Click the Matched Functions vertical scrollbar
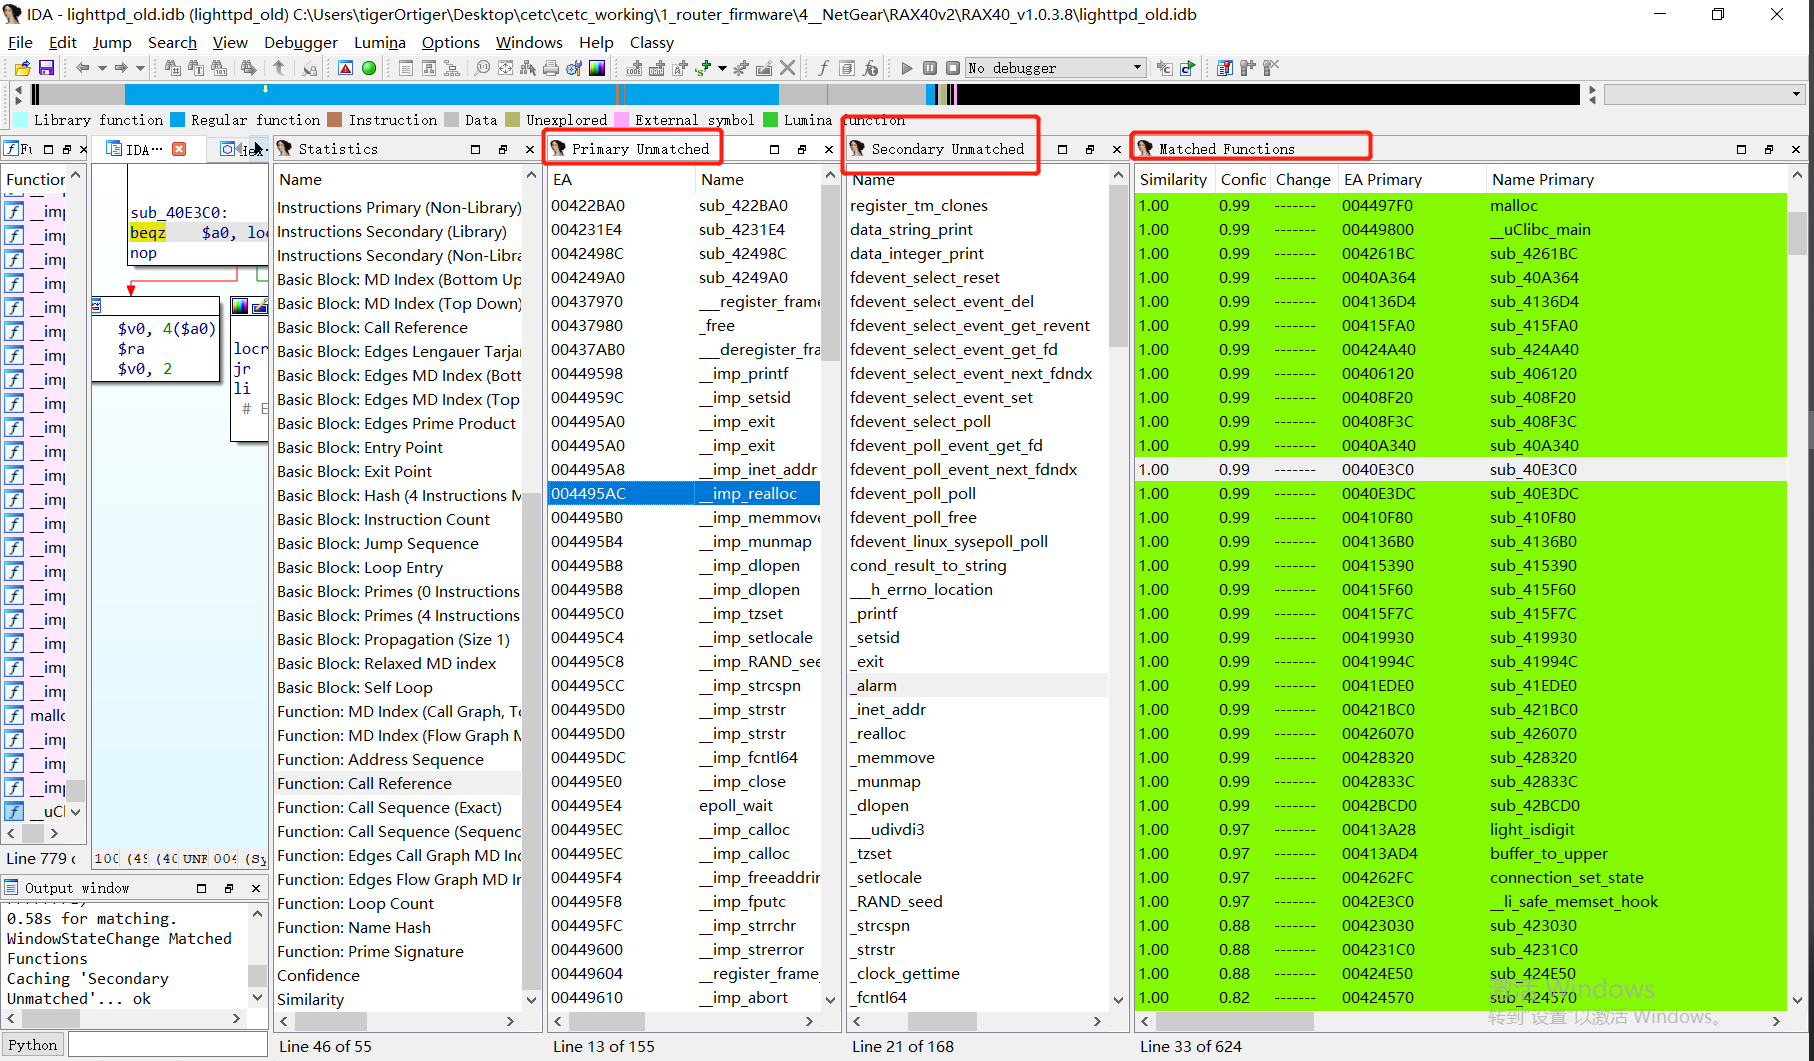Screen dimensions: 1814x1061 tap(1797, 590)
